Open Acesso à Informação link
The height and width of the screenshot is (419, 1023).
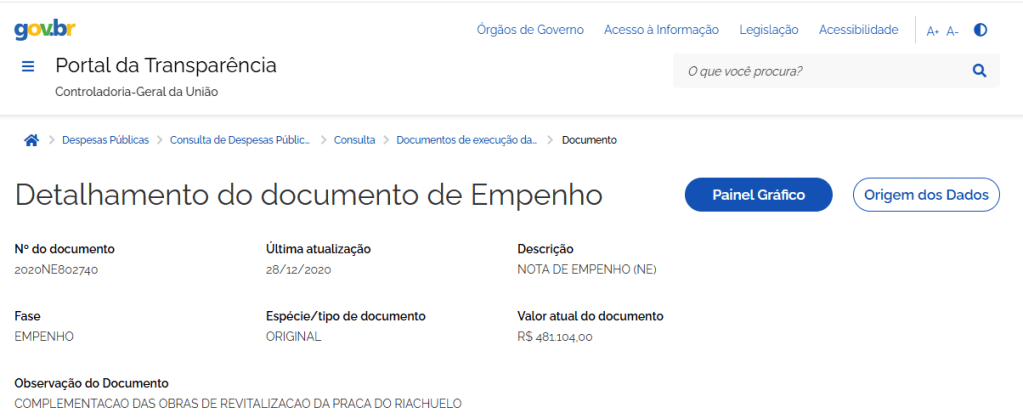[661, 30]
